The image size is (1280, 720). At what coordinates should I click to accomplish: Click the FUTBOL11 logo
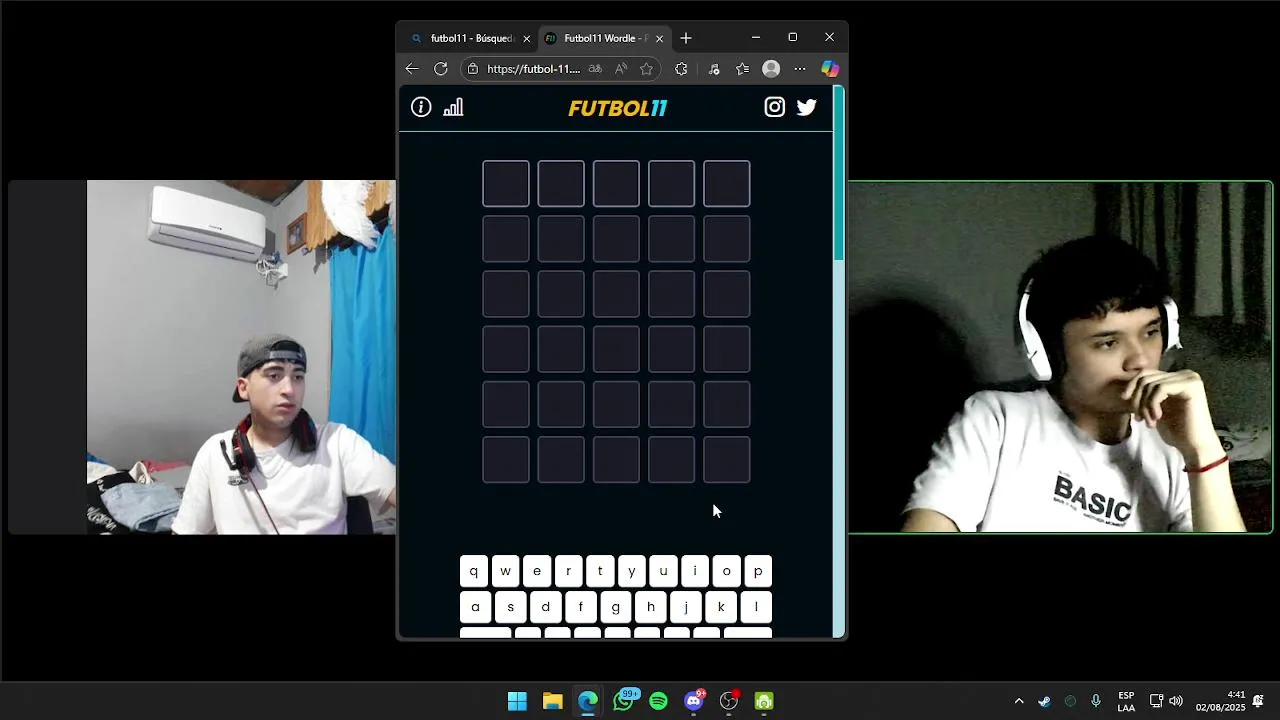pos(617,108)
